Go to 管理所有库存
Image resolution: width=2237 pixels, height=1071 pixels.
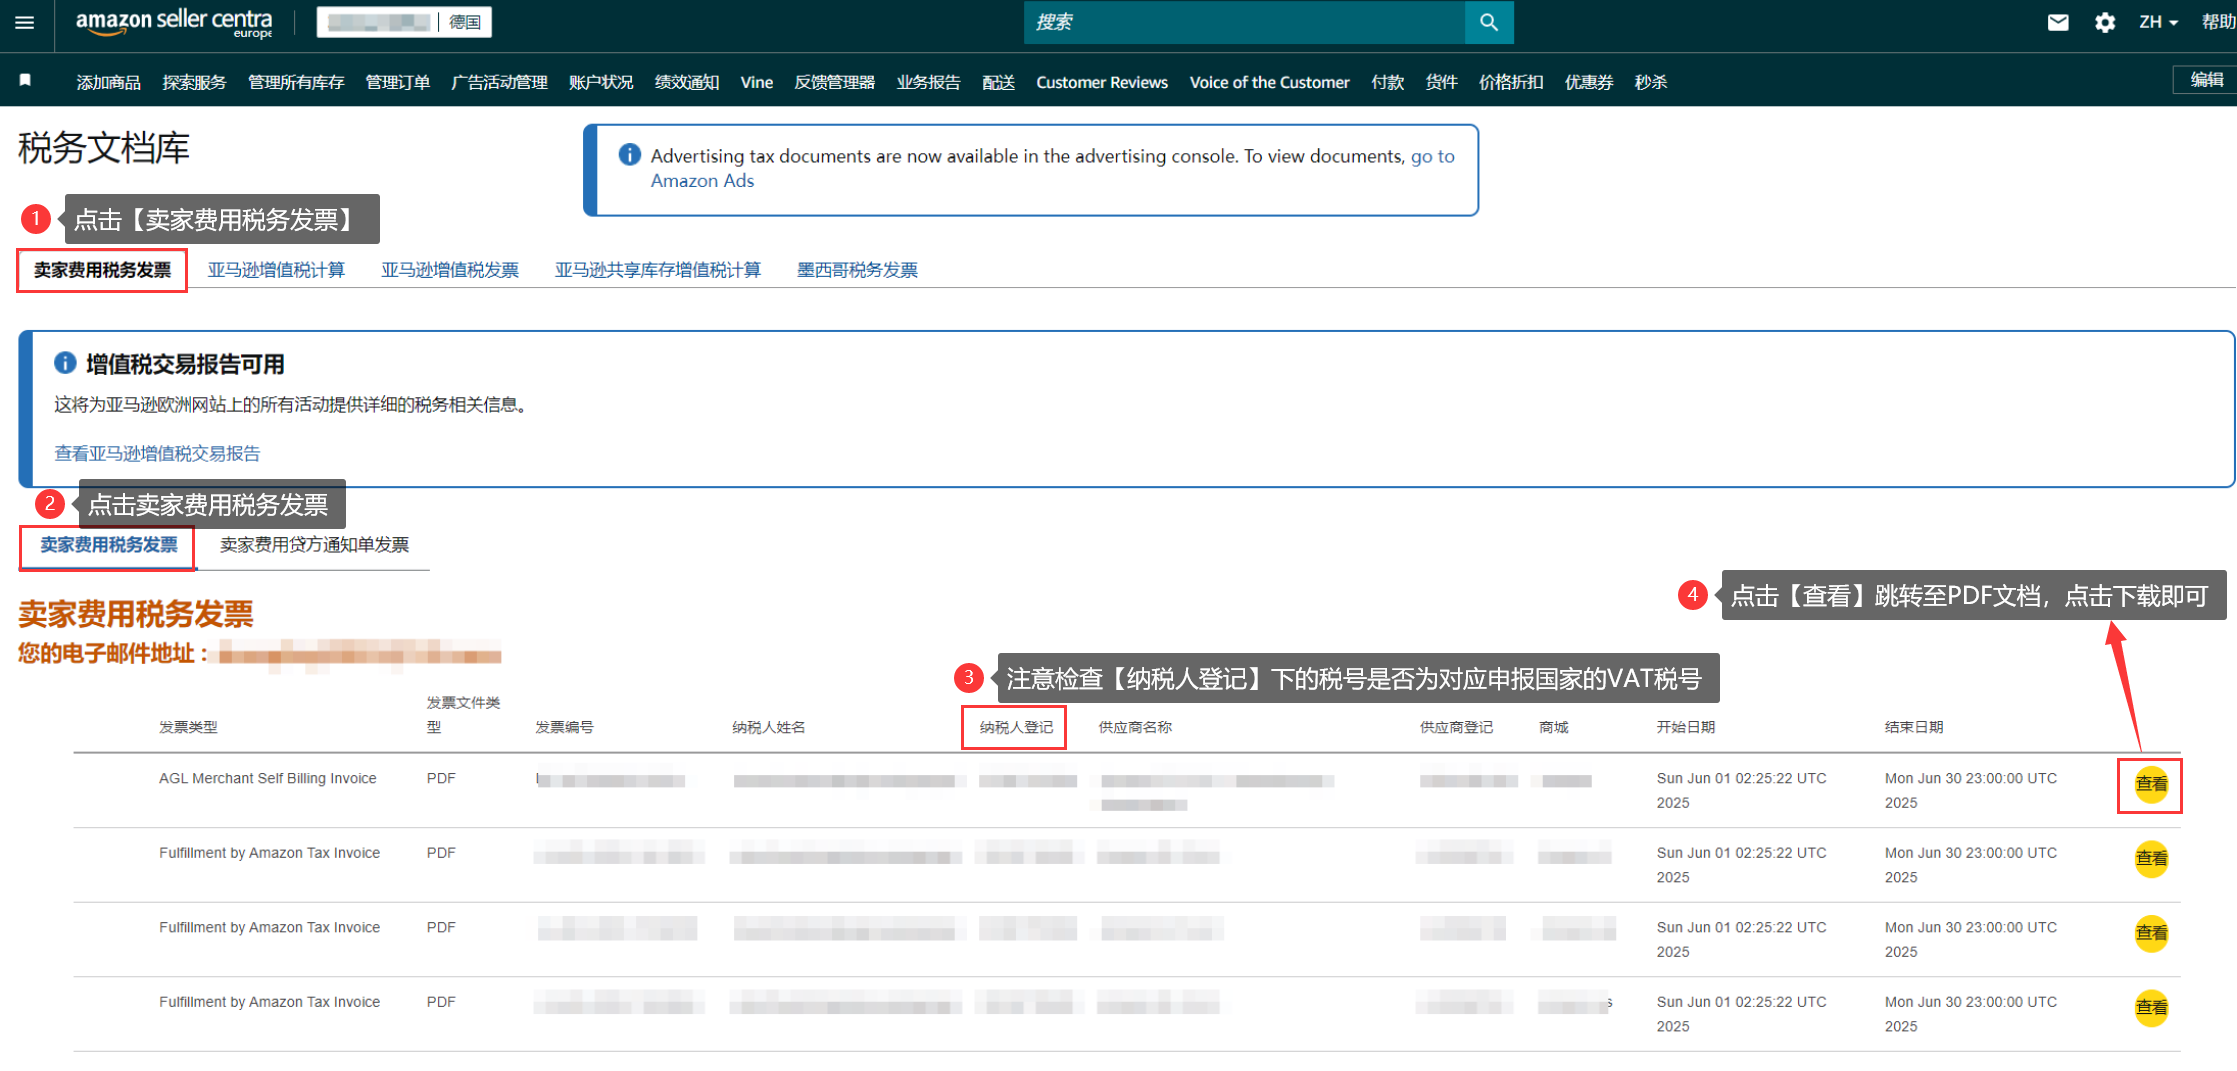pyautogui.click(x=296, y=82)
